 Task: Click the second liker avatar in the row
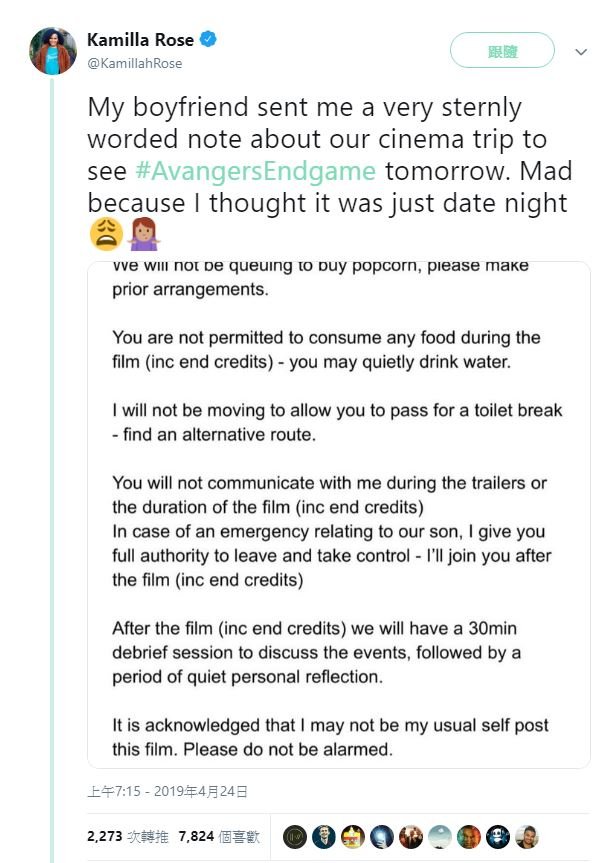click(322, 836)
